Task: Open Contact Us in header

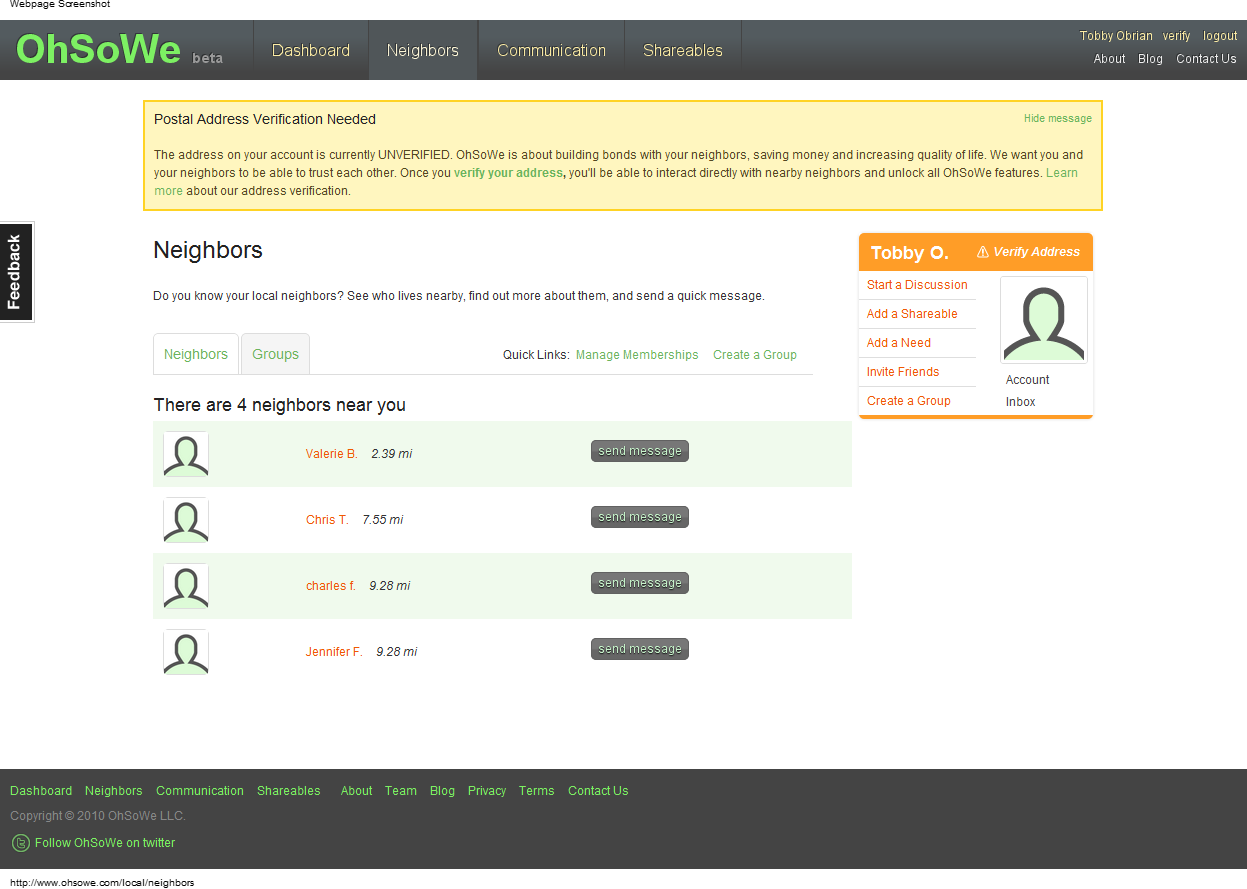Action: (x=1206, y=59)
